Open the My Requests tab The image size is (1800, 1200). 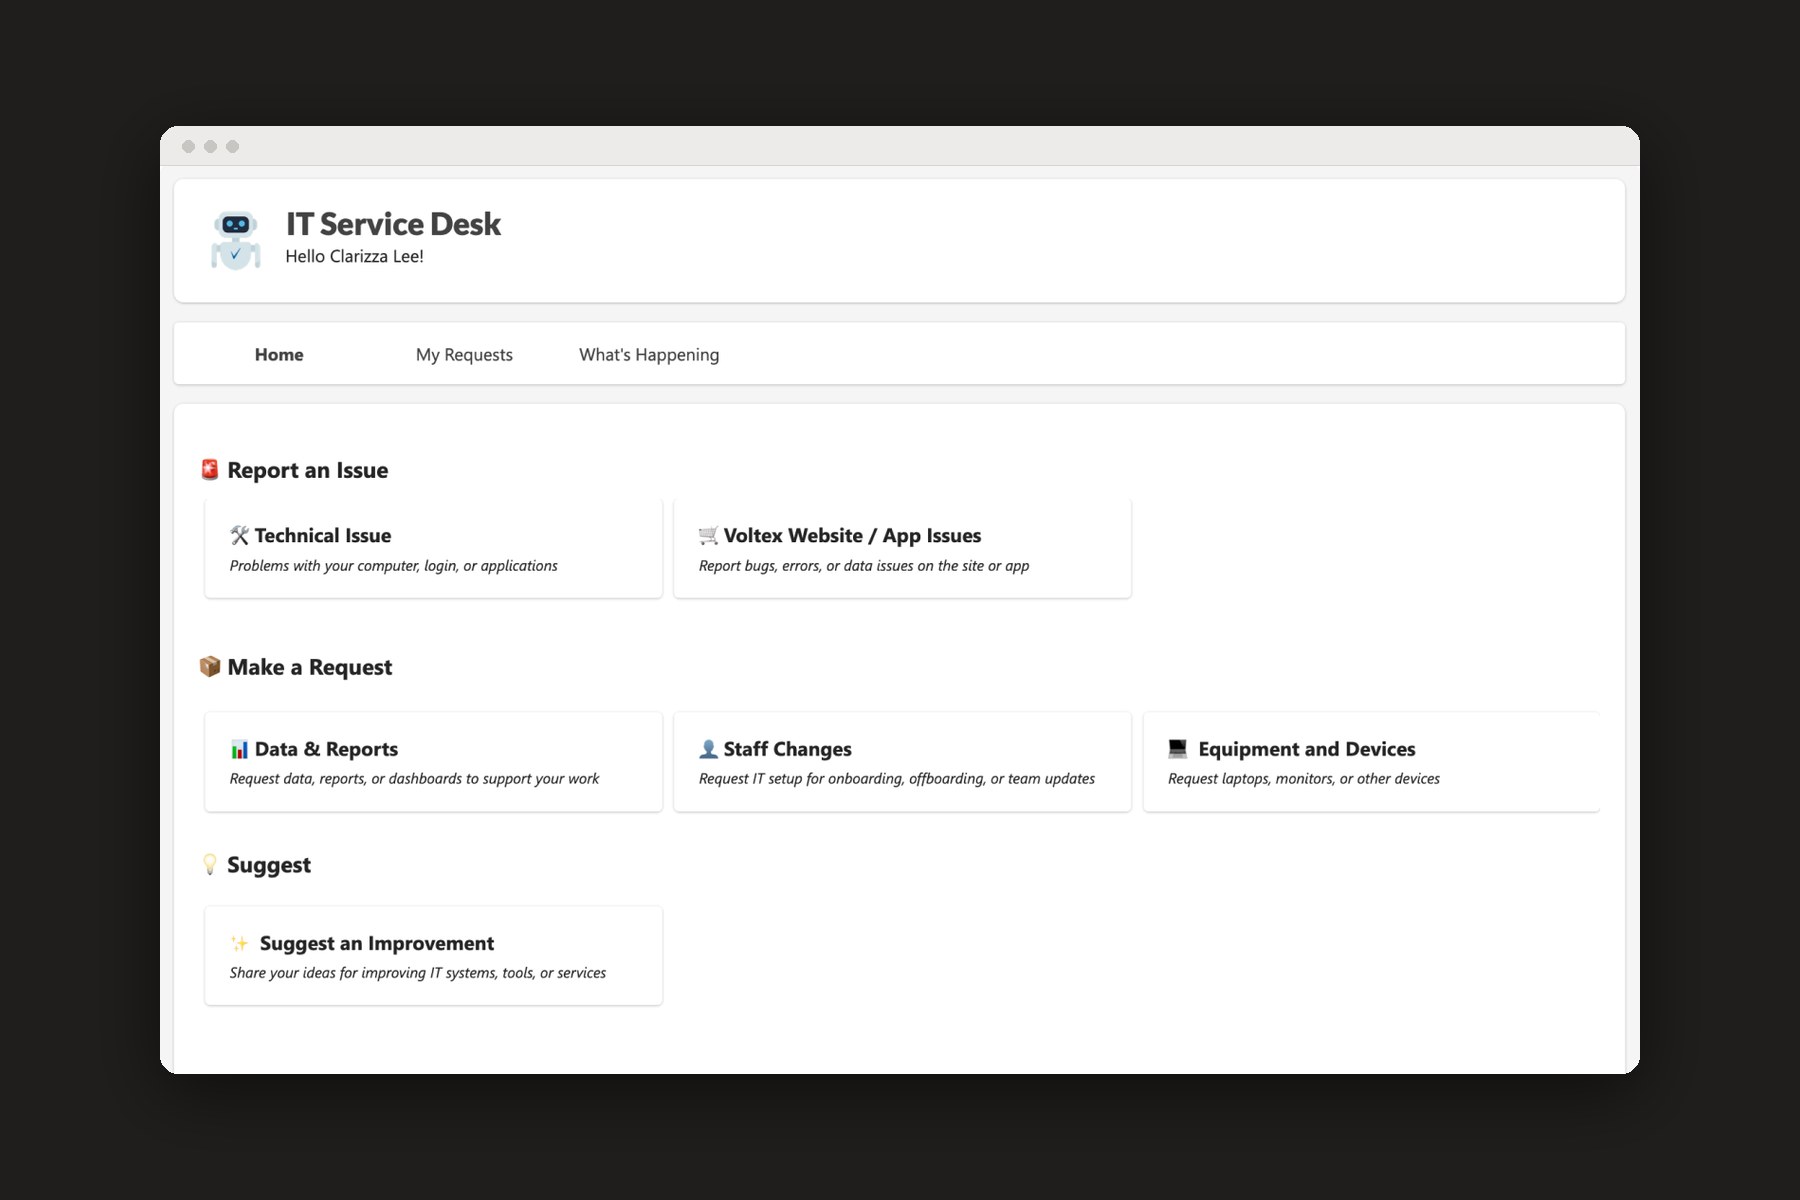click(x=464, y=354)
